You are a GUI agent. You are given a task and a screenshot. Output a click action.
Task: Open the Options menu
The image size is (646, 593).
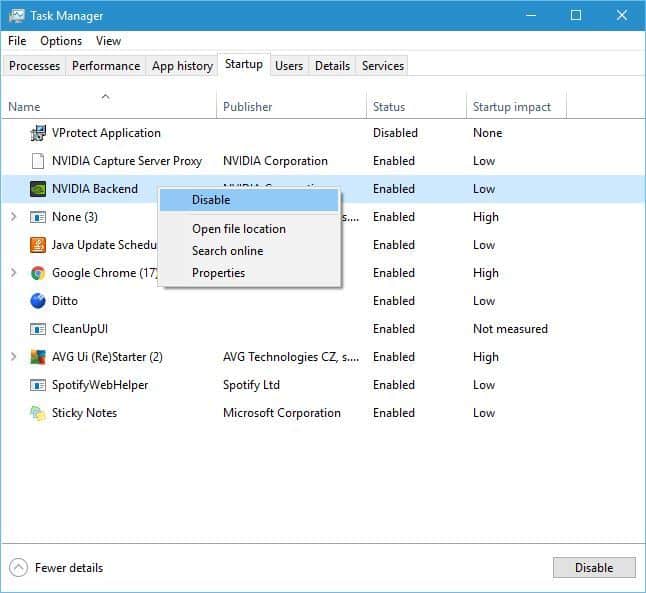[x=61, y=41]
